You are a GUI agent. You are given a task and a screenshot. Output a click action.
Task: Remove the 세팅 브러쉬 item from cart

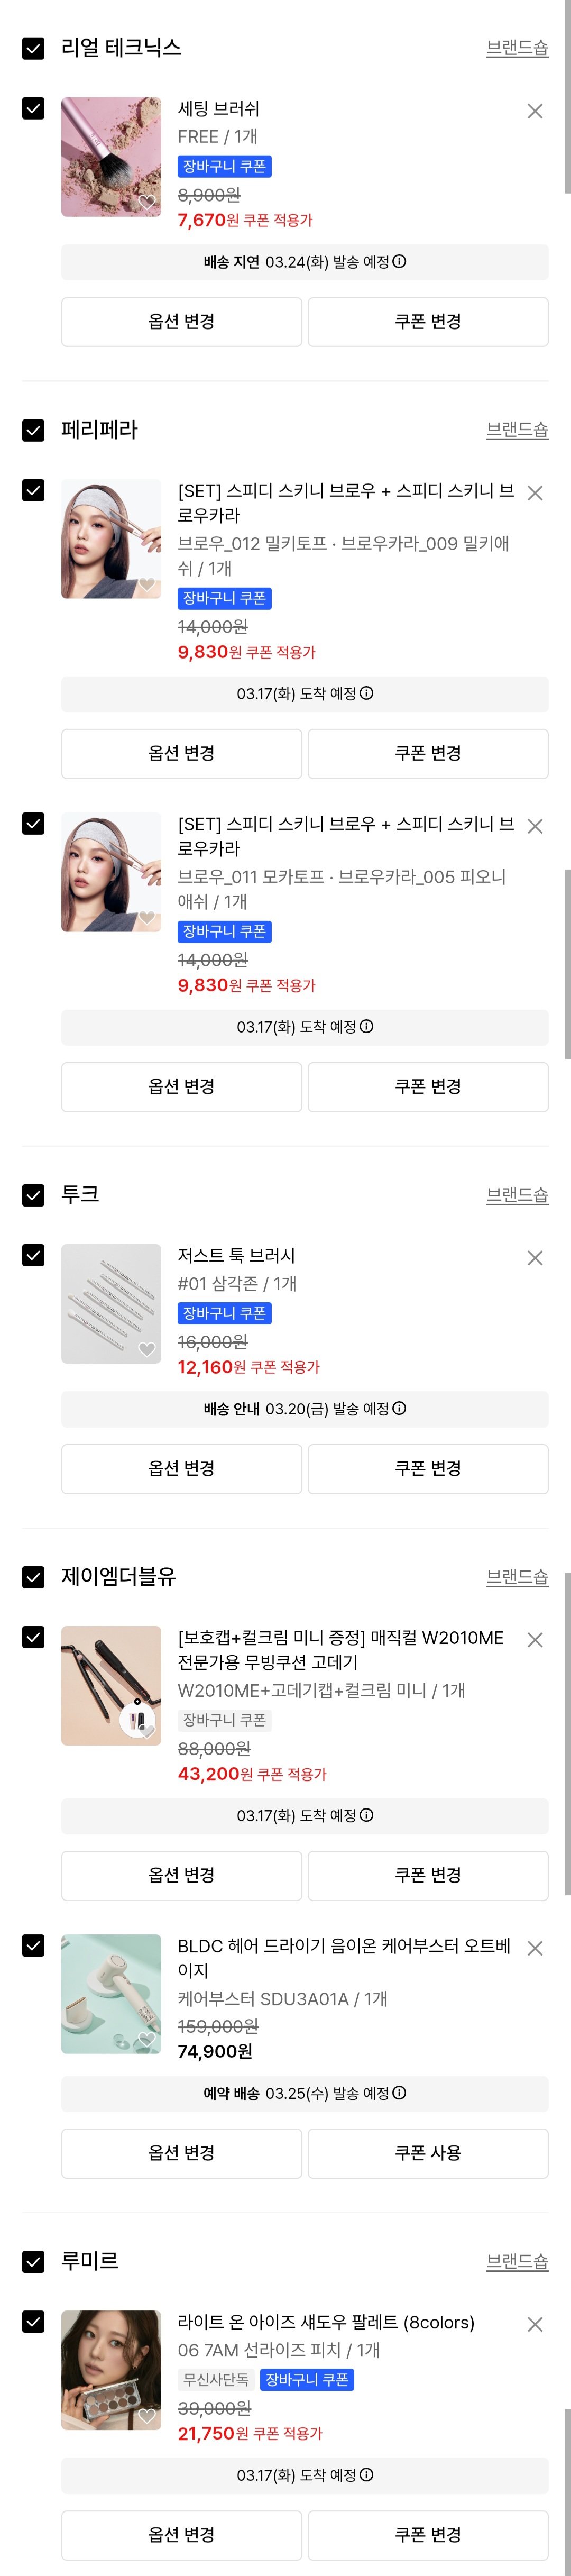(x=535, y=111)
